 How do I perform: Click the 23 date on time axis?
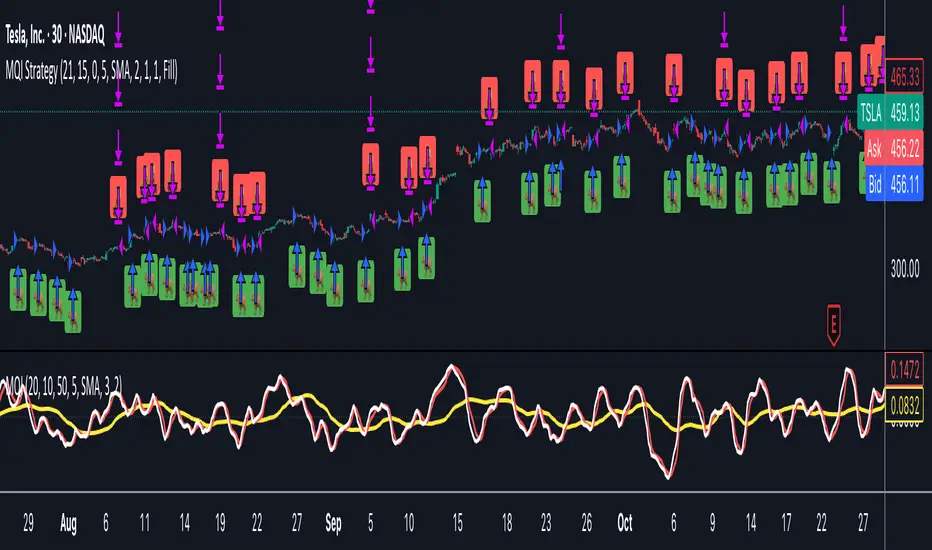(546, 523)
